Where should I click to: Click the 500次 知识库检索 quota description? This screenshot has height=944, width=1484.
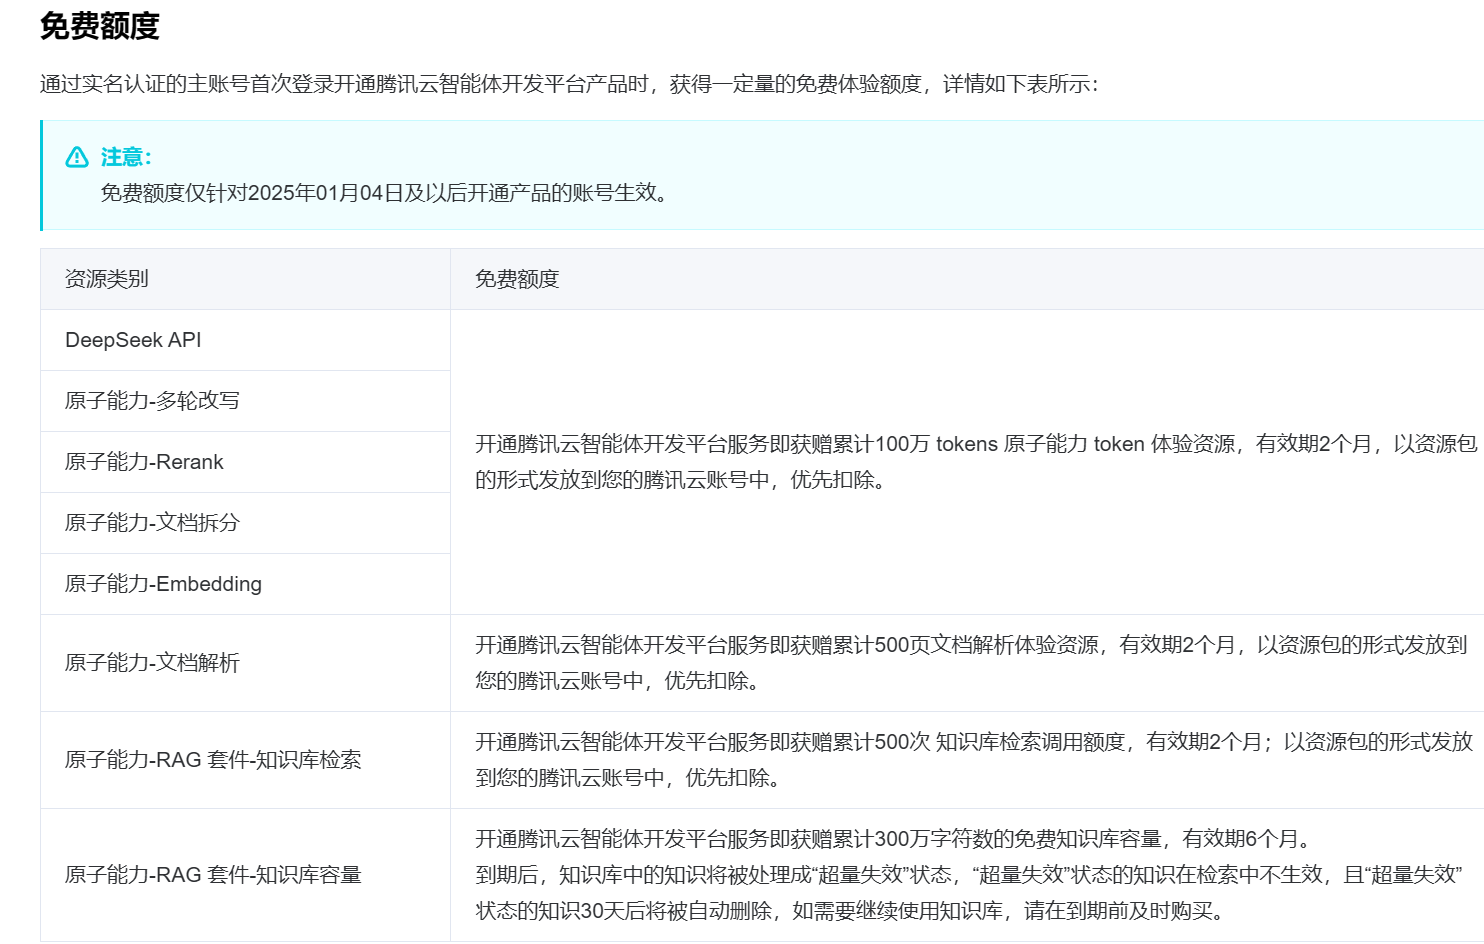coord(974,760)
